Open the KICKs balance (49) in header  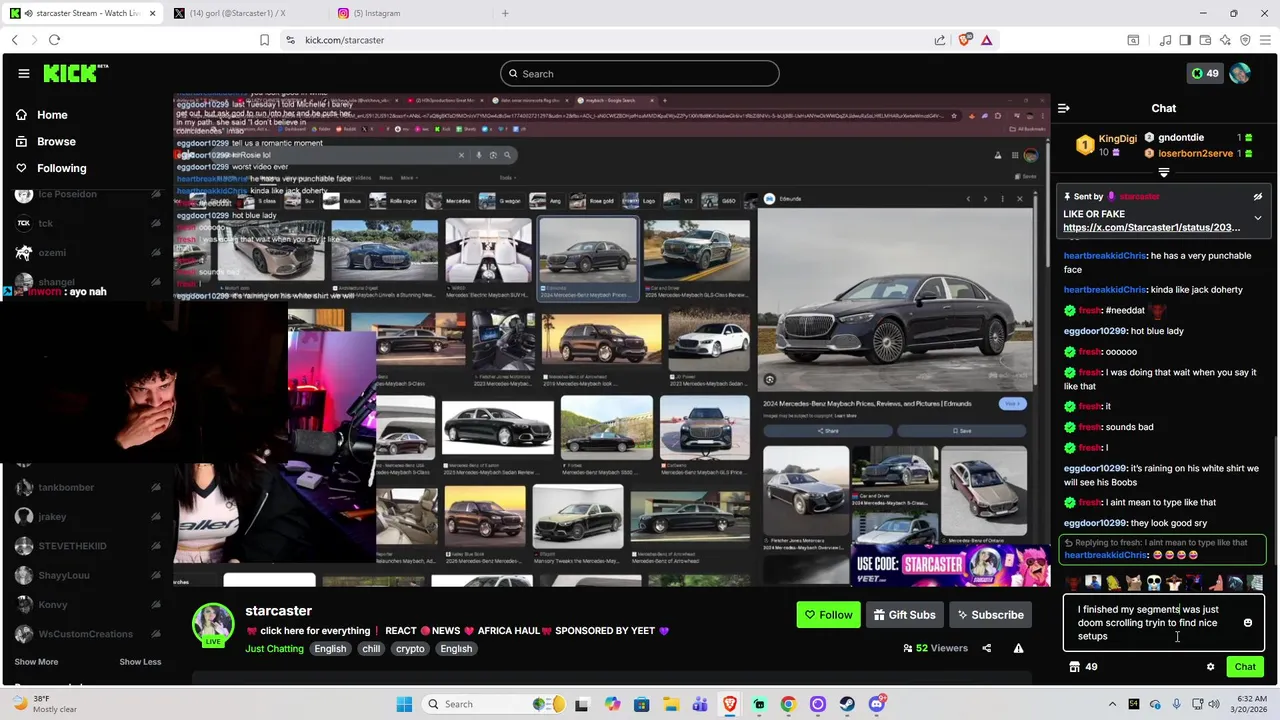1204,73
